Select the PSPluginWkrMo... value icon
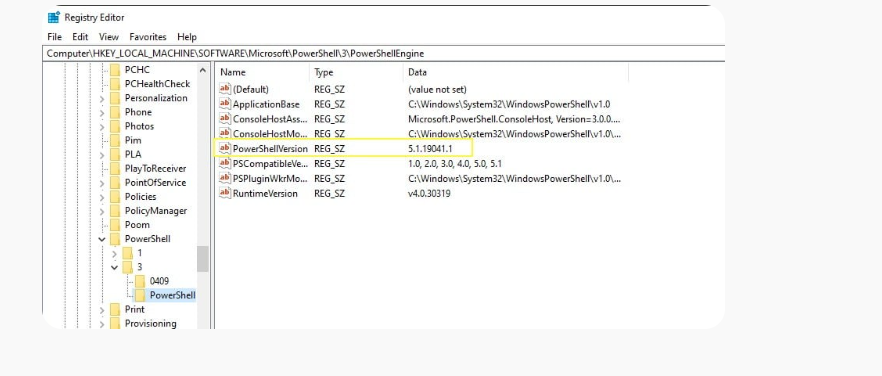This screenshot has width=882, height=376. 225,178
